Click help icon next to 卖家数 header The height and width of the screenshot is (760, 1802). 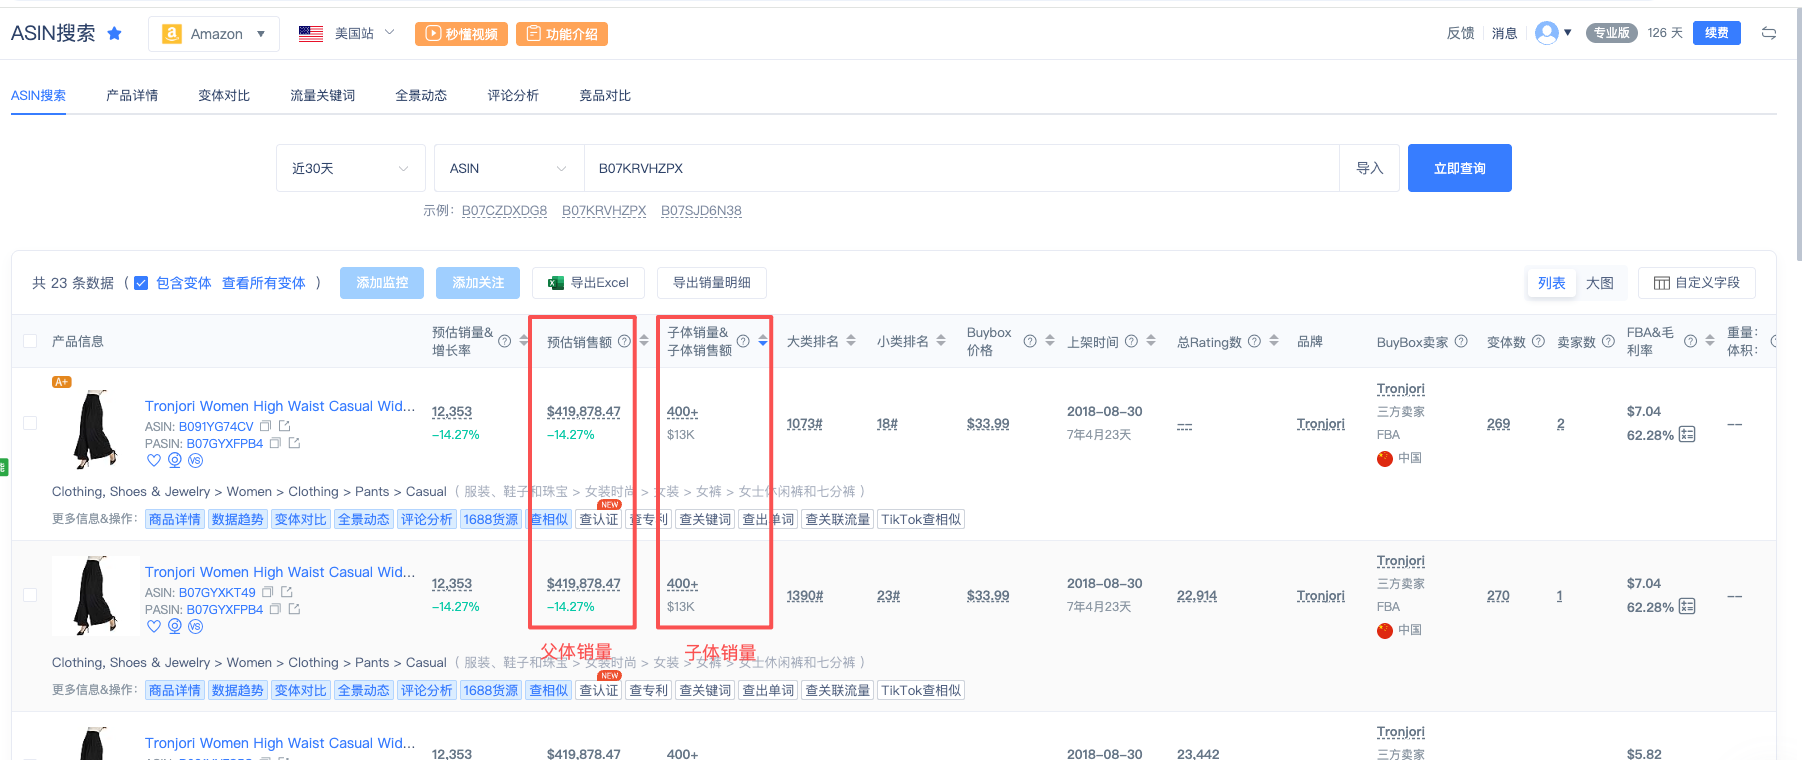tap(1608, 341)
